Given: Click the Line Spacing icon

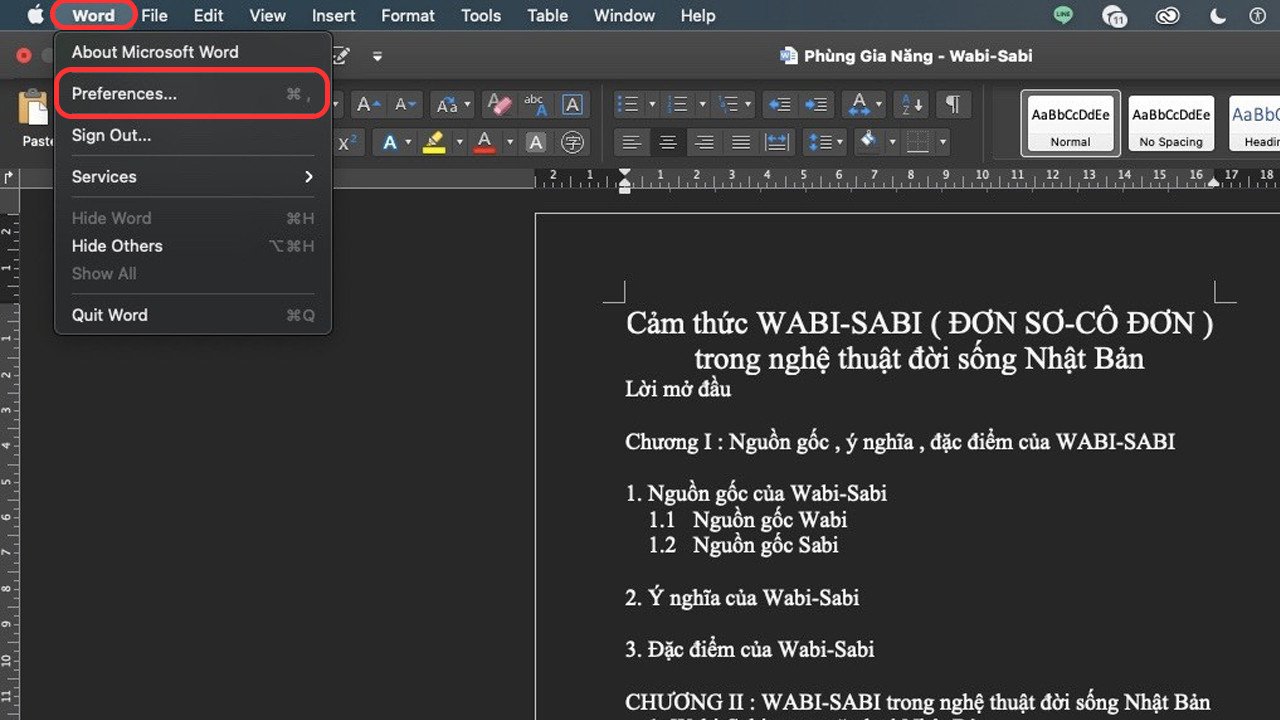Looking at the screenshot, I should [818, 143].
